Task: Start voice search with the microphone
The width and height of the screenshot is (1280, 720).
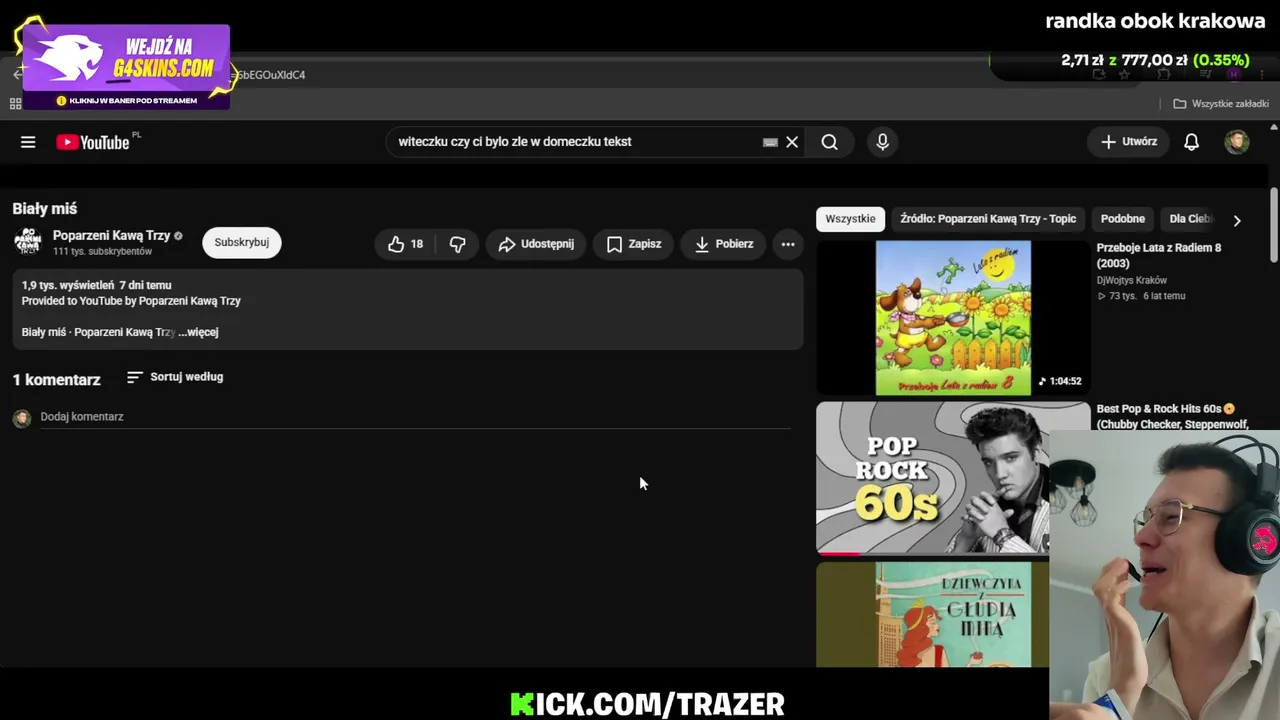Action: click(x=882, y=142)
